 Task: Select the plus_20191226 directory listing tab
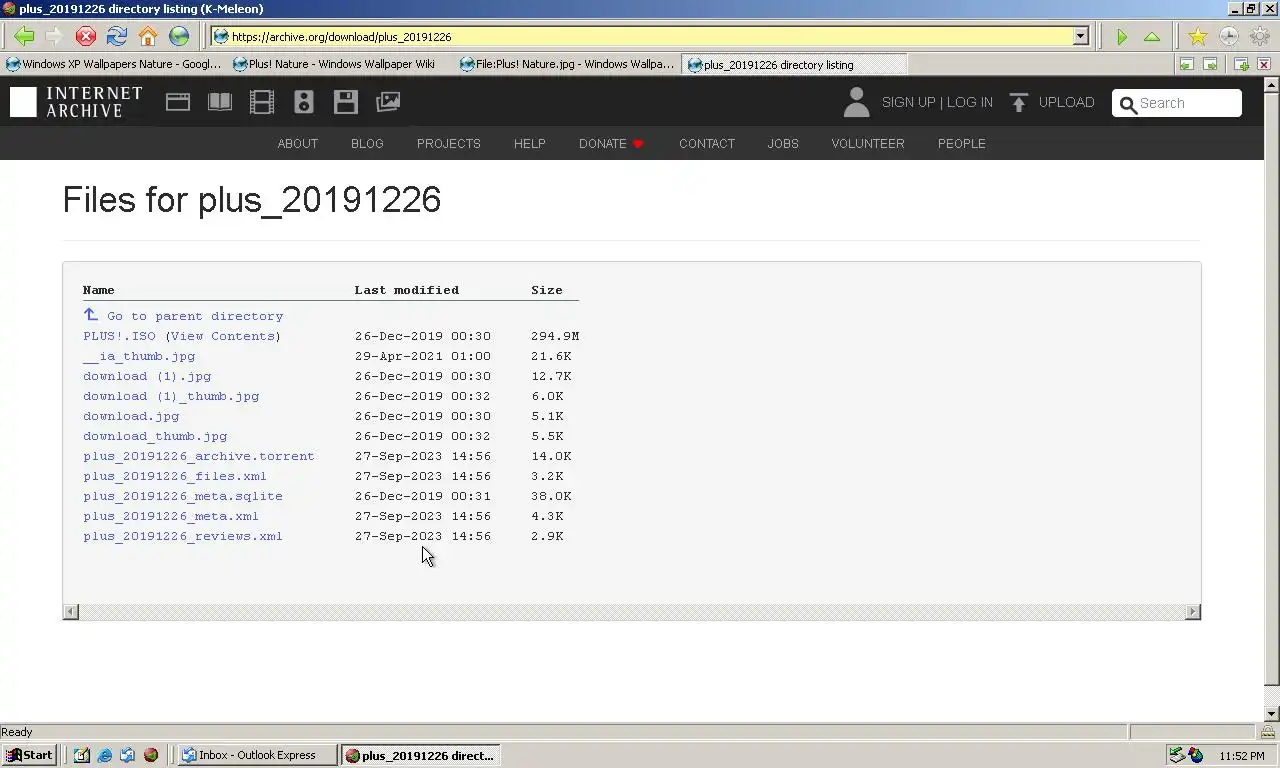point(794,64)
